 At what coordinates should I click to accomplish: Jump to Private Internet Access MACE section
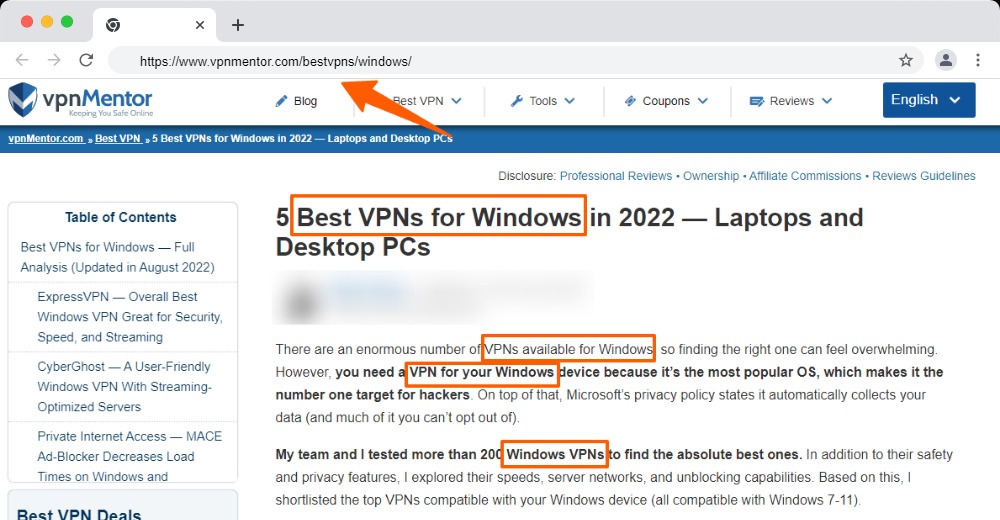tap(129, 456)
